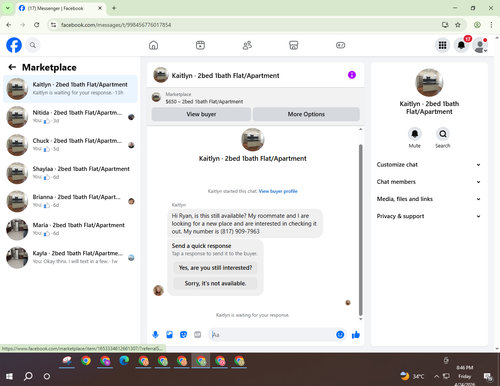Image resolution: width=500 pixels, height=386 pixels.
Task: Send 'Yes, are you still interested?' response
Action: (215, 268)
